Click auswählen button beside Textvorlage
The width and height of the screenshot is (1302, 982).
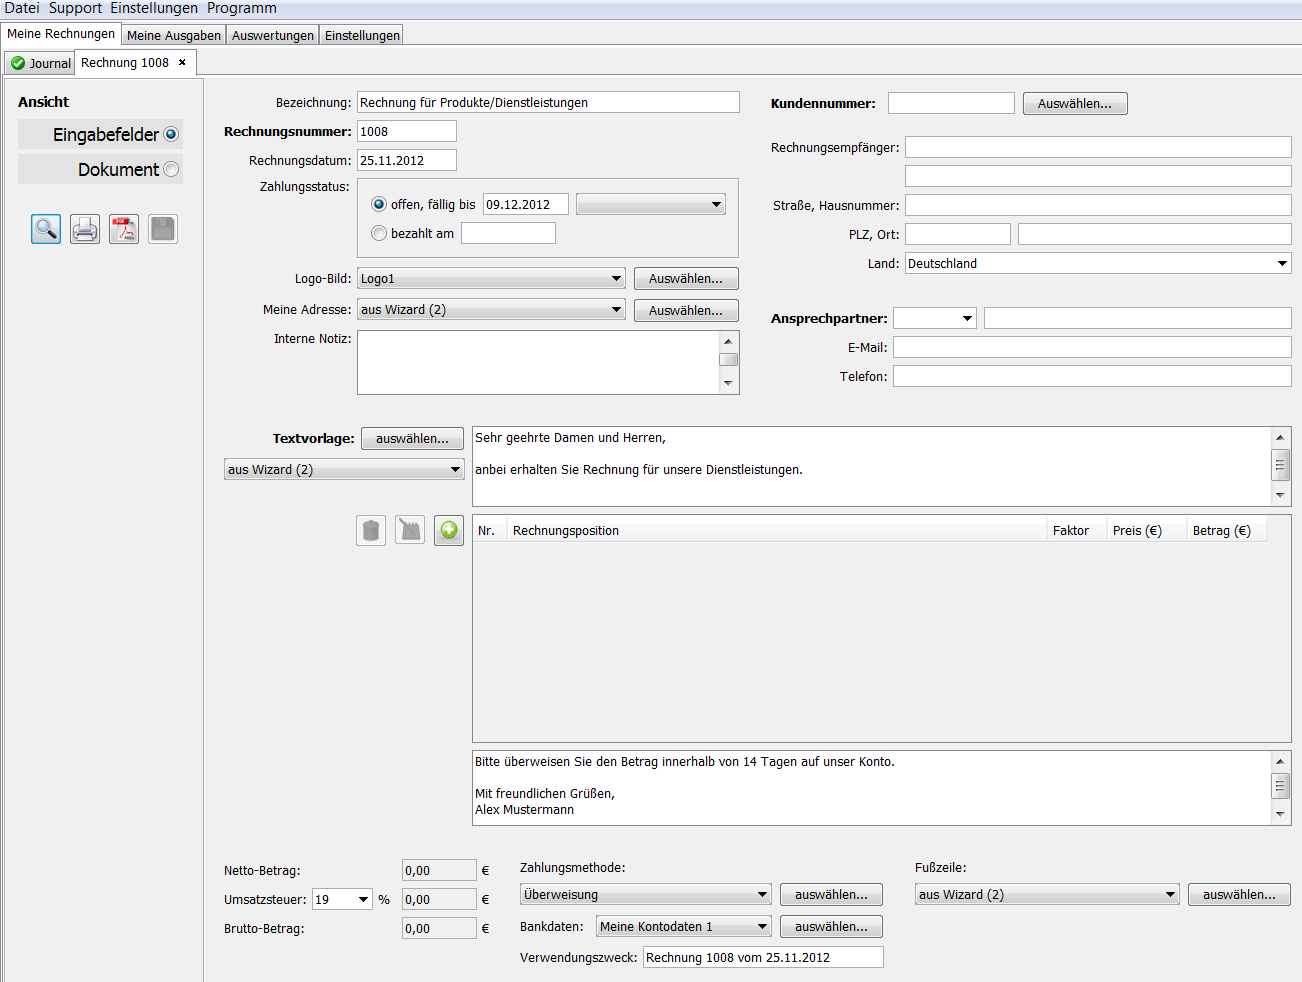point(412,439)
